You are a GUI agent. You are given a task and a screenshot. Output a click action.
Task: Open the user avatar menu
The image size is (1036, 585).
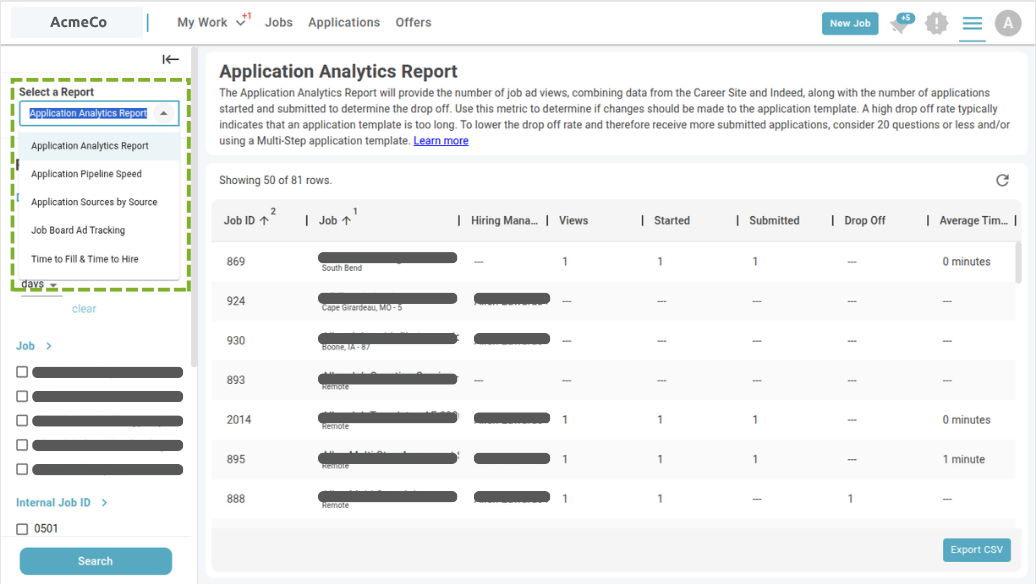(x=1008, y=24)
